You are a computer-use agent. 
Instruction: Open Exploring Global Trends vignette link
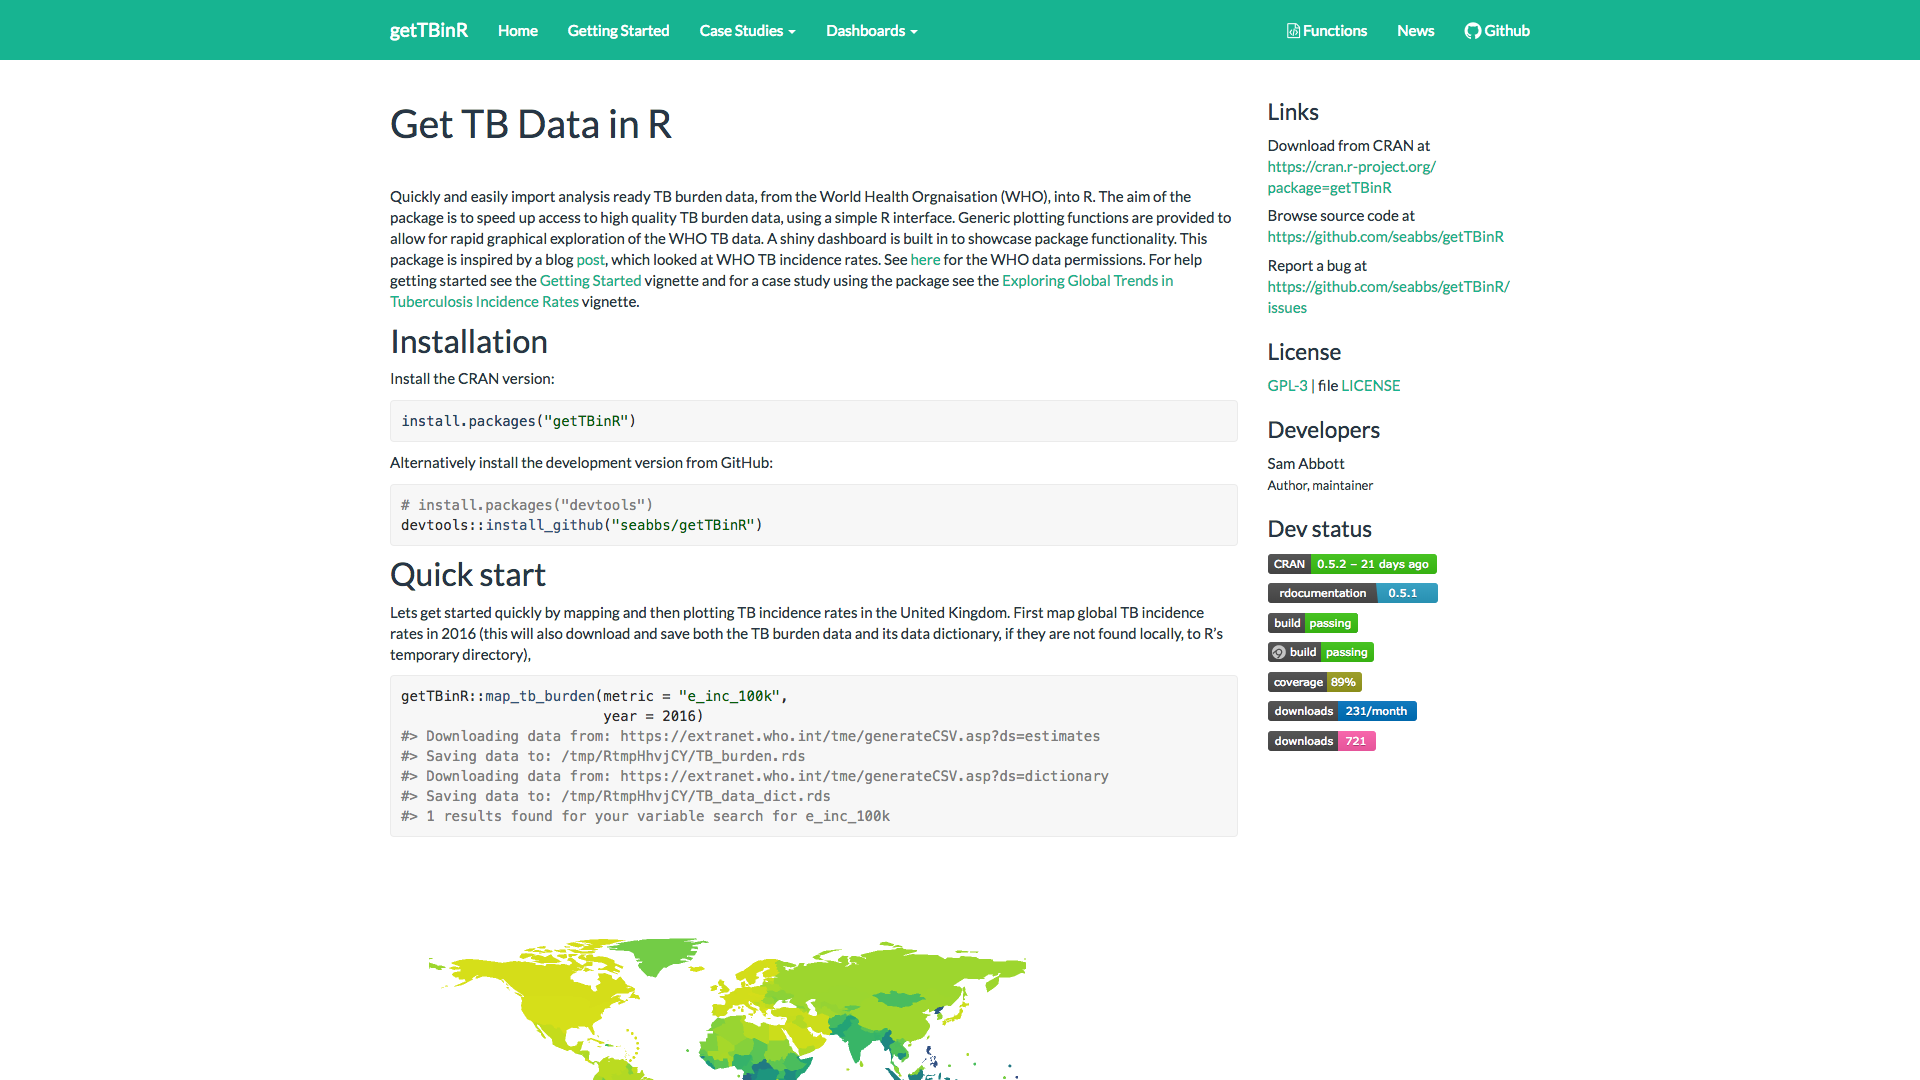click(x=781, y=291)
